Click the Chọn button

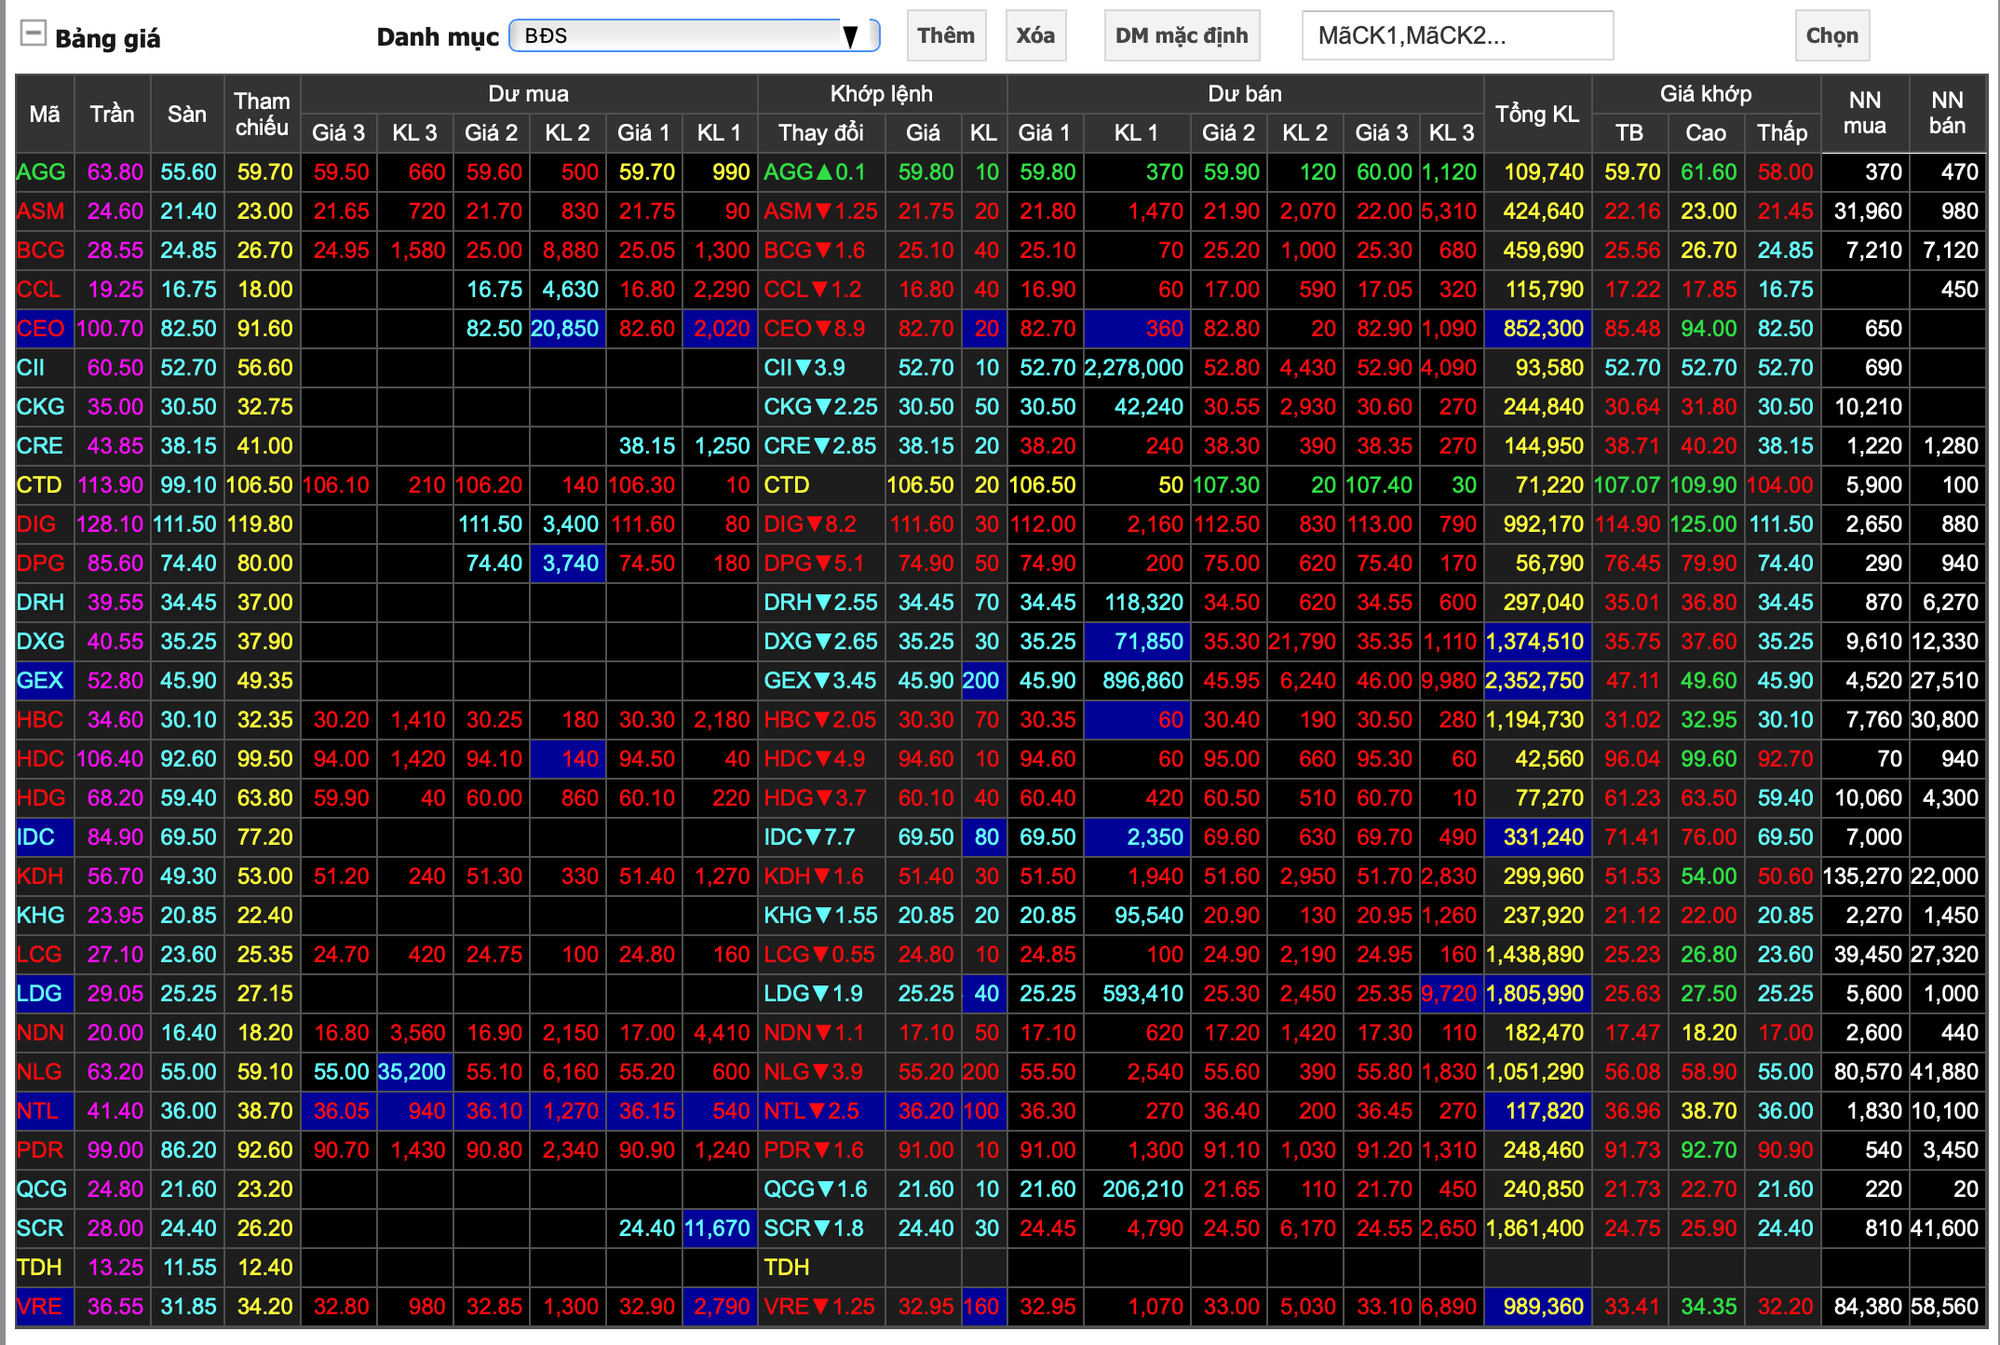pos(1832,36)
